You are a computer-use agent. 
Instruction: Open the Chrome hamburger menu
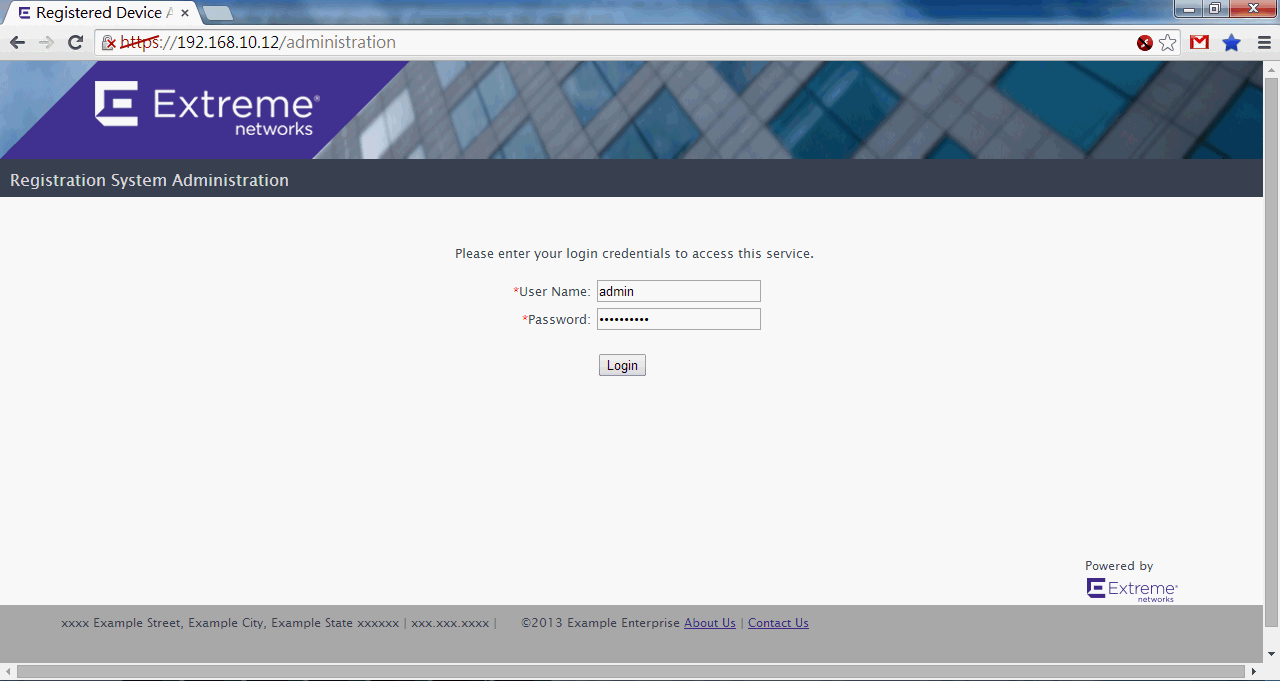tap(1264, 43)
